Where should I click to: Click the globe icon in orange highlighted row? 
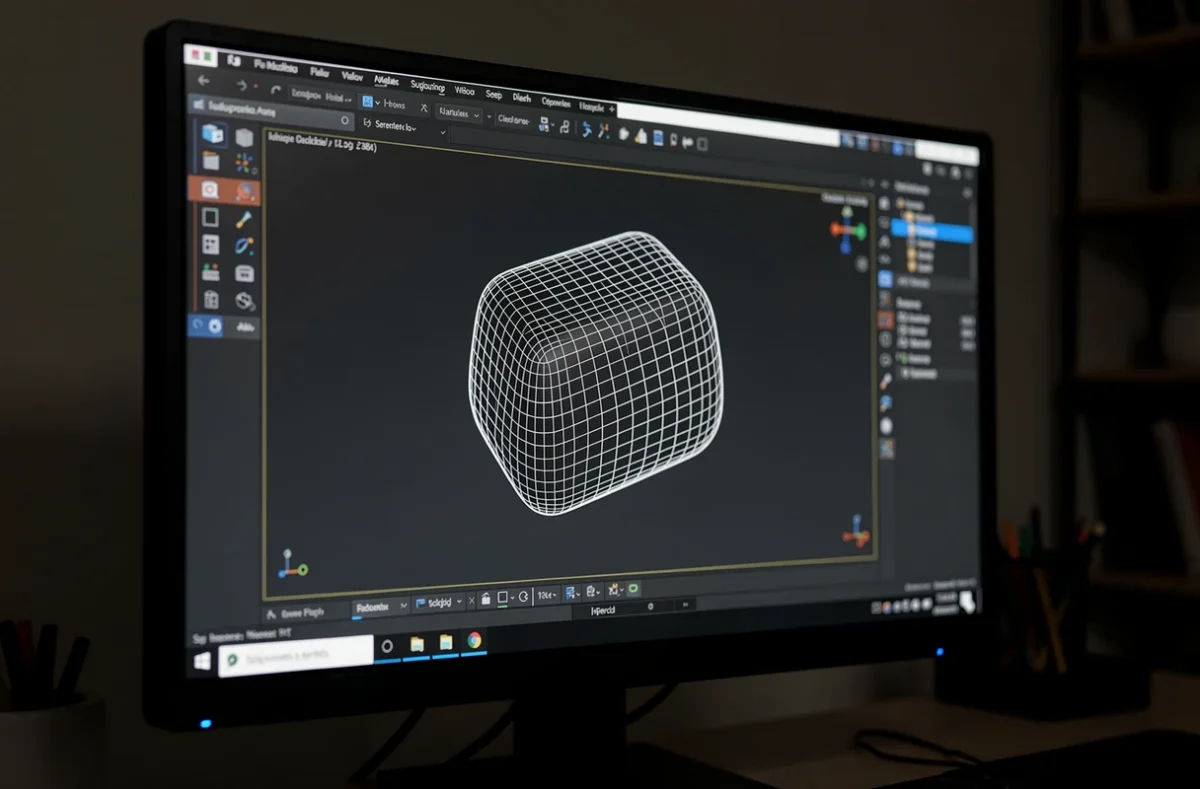coord(245,192)
